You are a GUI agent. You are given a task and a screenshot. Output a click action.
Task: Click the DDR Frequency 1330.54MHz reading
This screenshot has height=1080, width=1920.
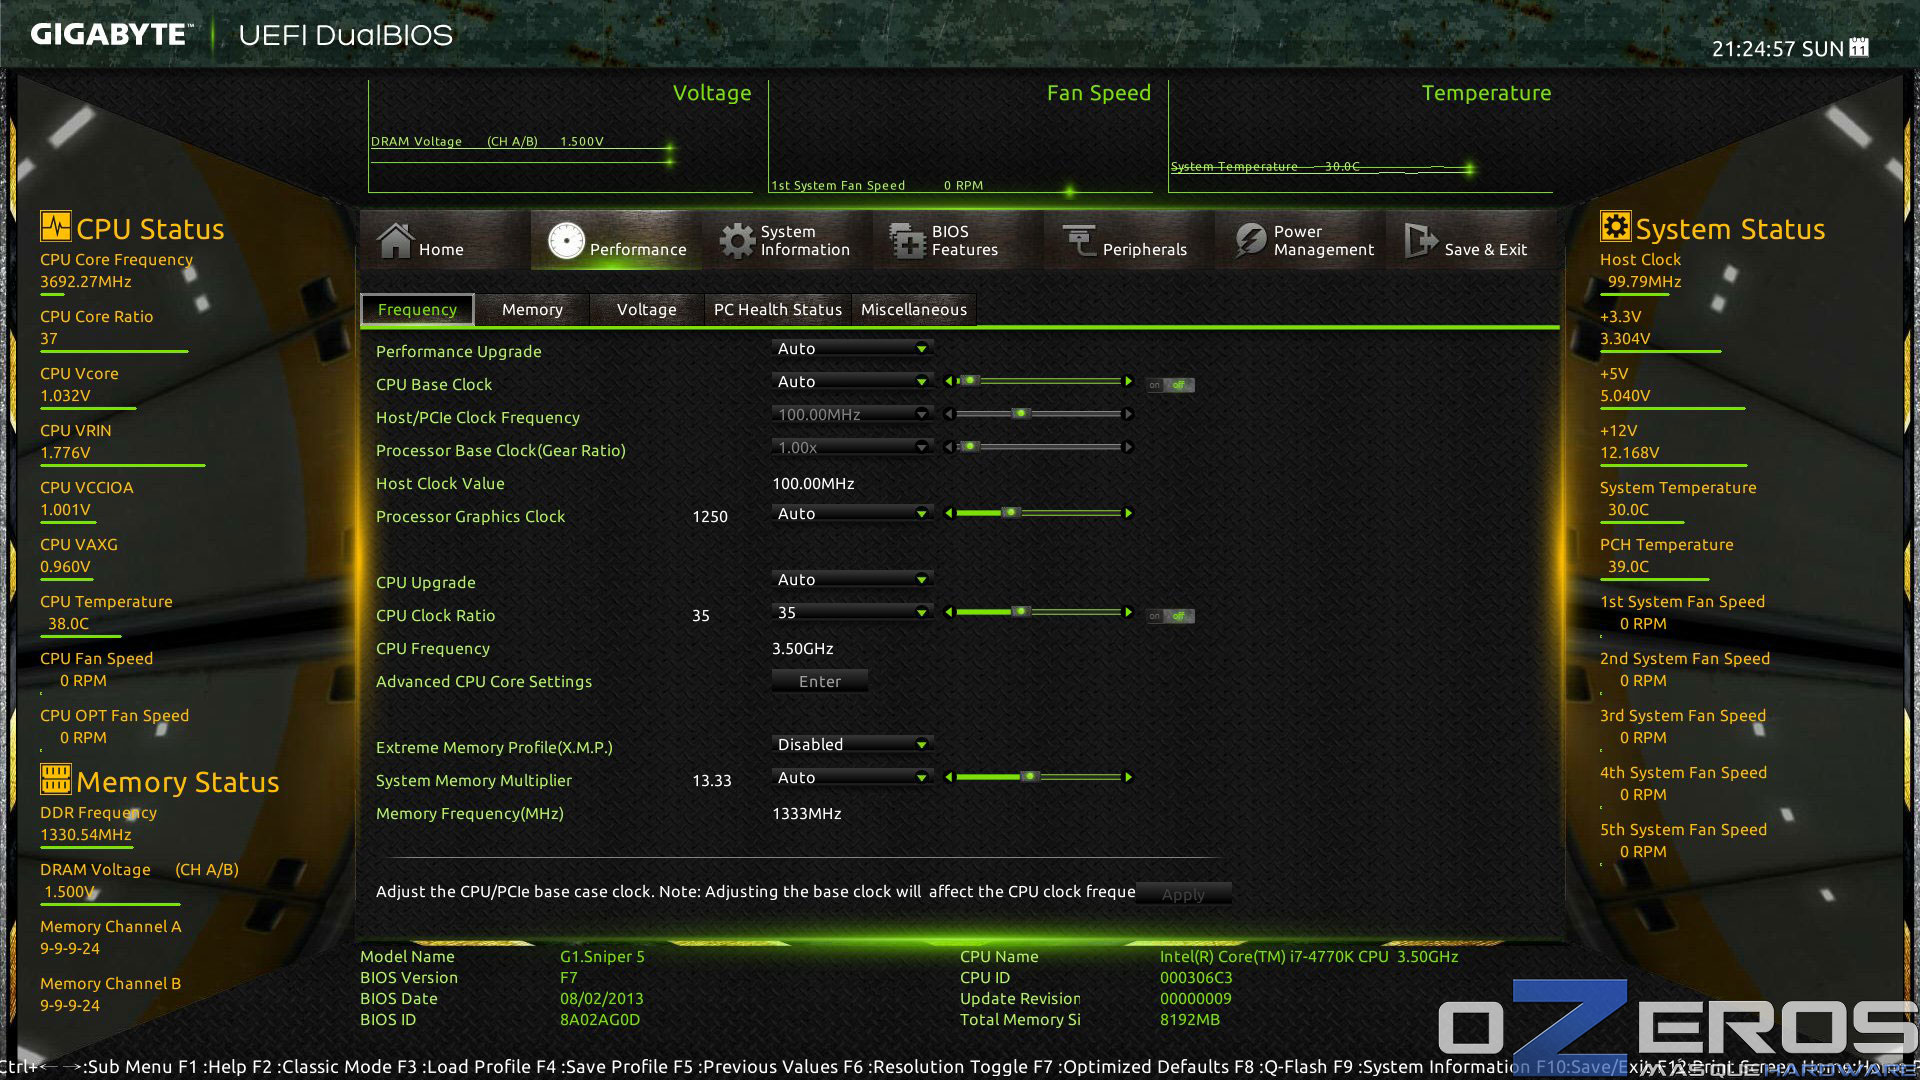click(x=86, y=834)
